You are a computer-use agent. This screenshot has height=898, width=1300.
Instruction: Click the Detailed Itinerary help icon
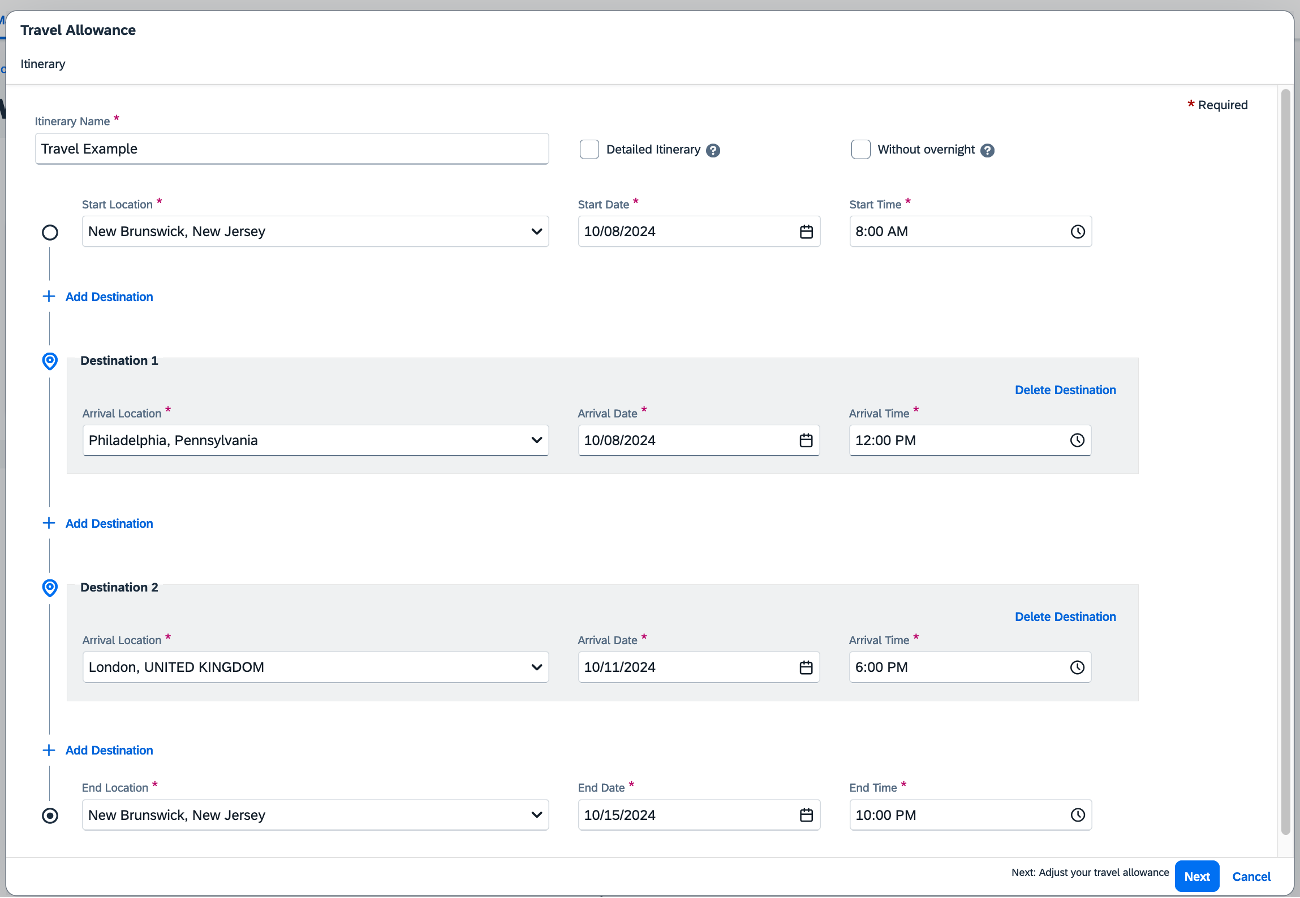[713, 150]
